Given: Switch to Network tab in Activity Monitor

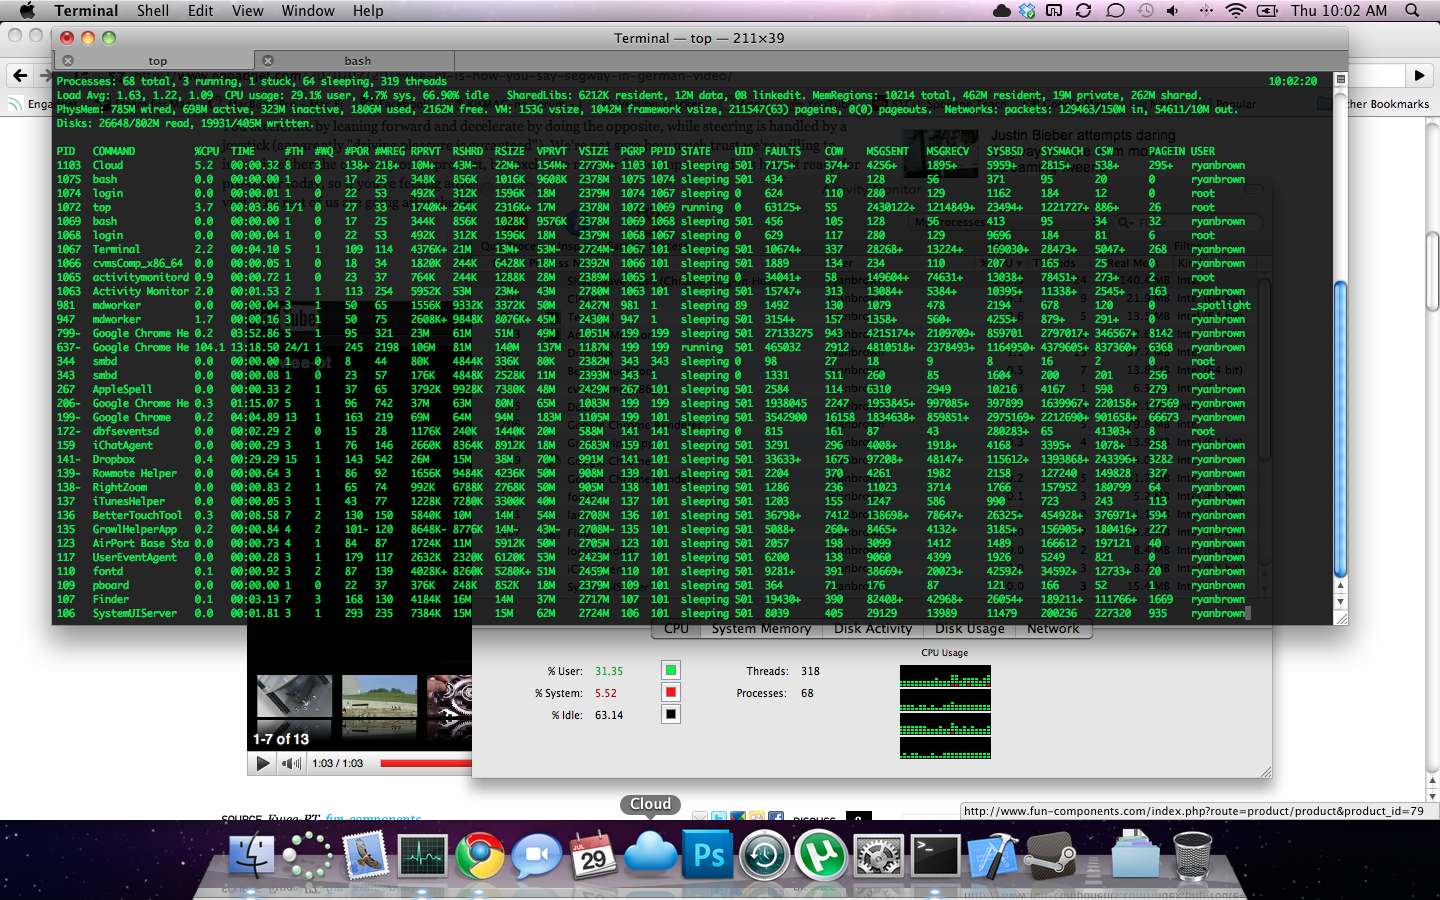Looking at the screenshot, I should click(x=1053, y=629).
